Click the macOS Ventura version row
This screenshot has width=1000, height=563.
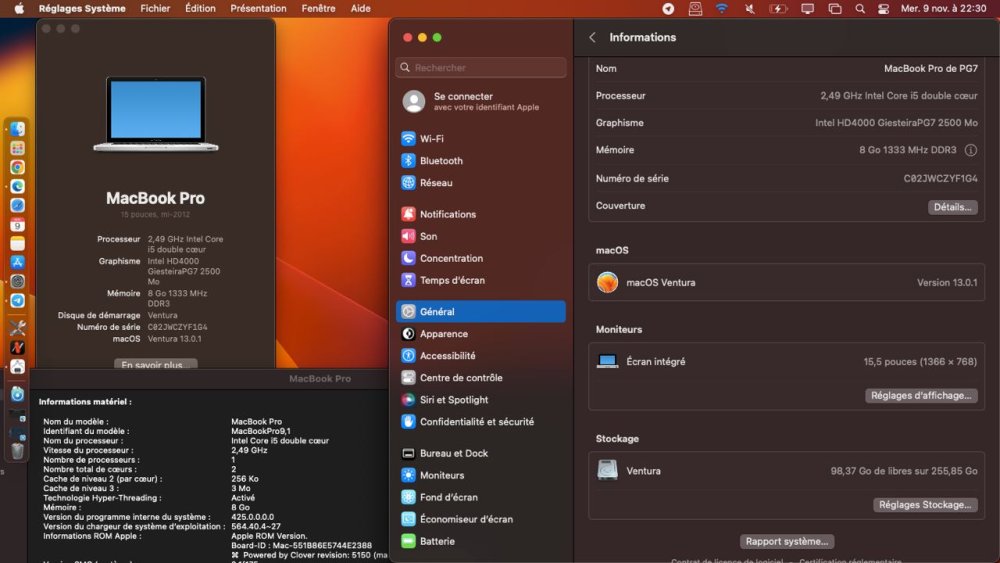(x=786, y=282)
